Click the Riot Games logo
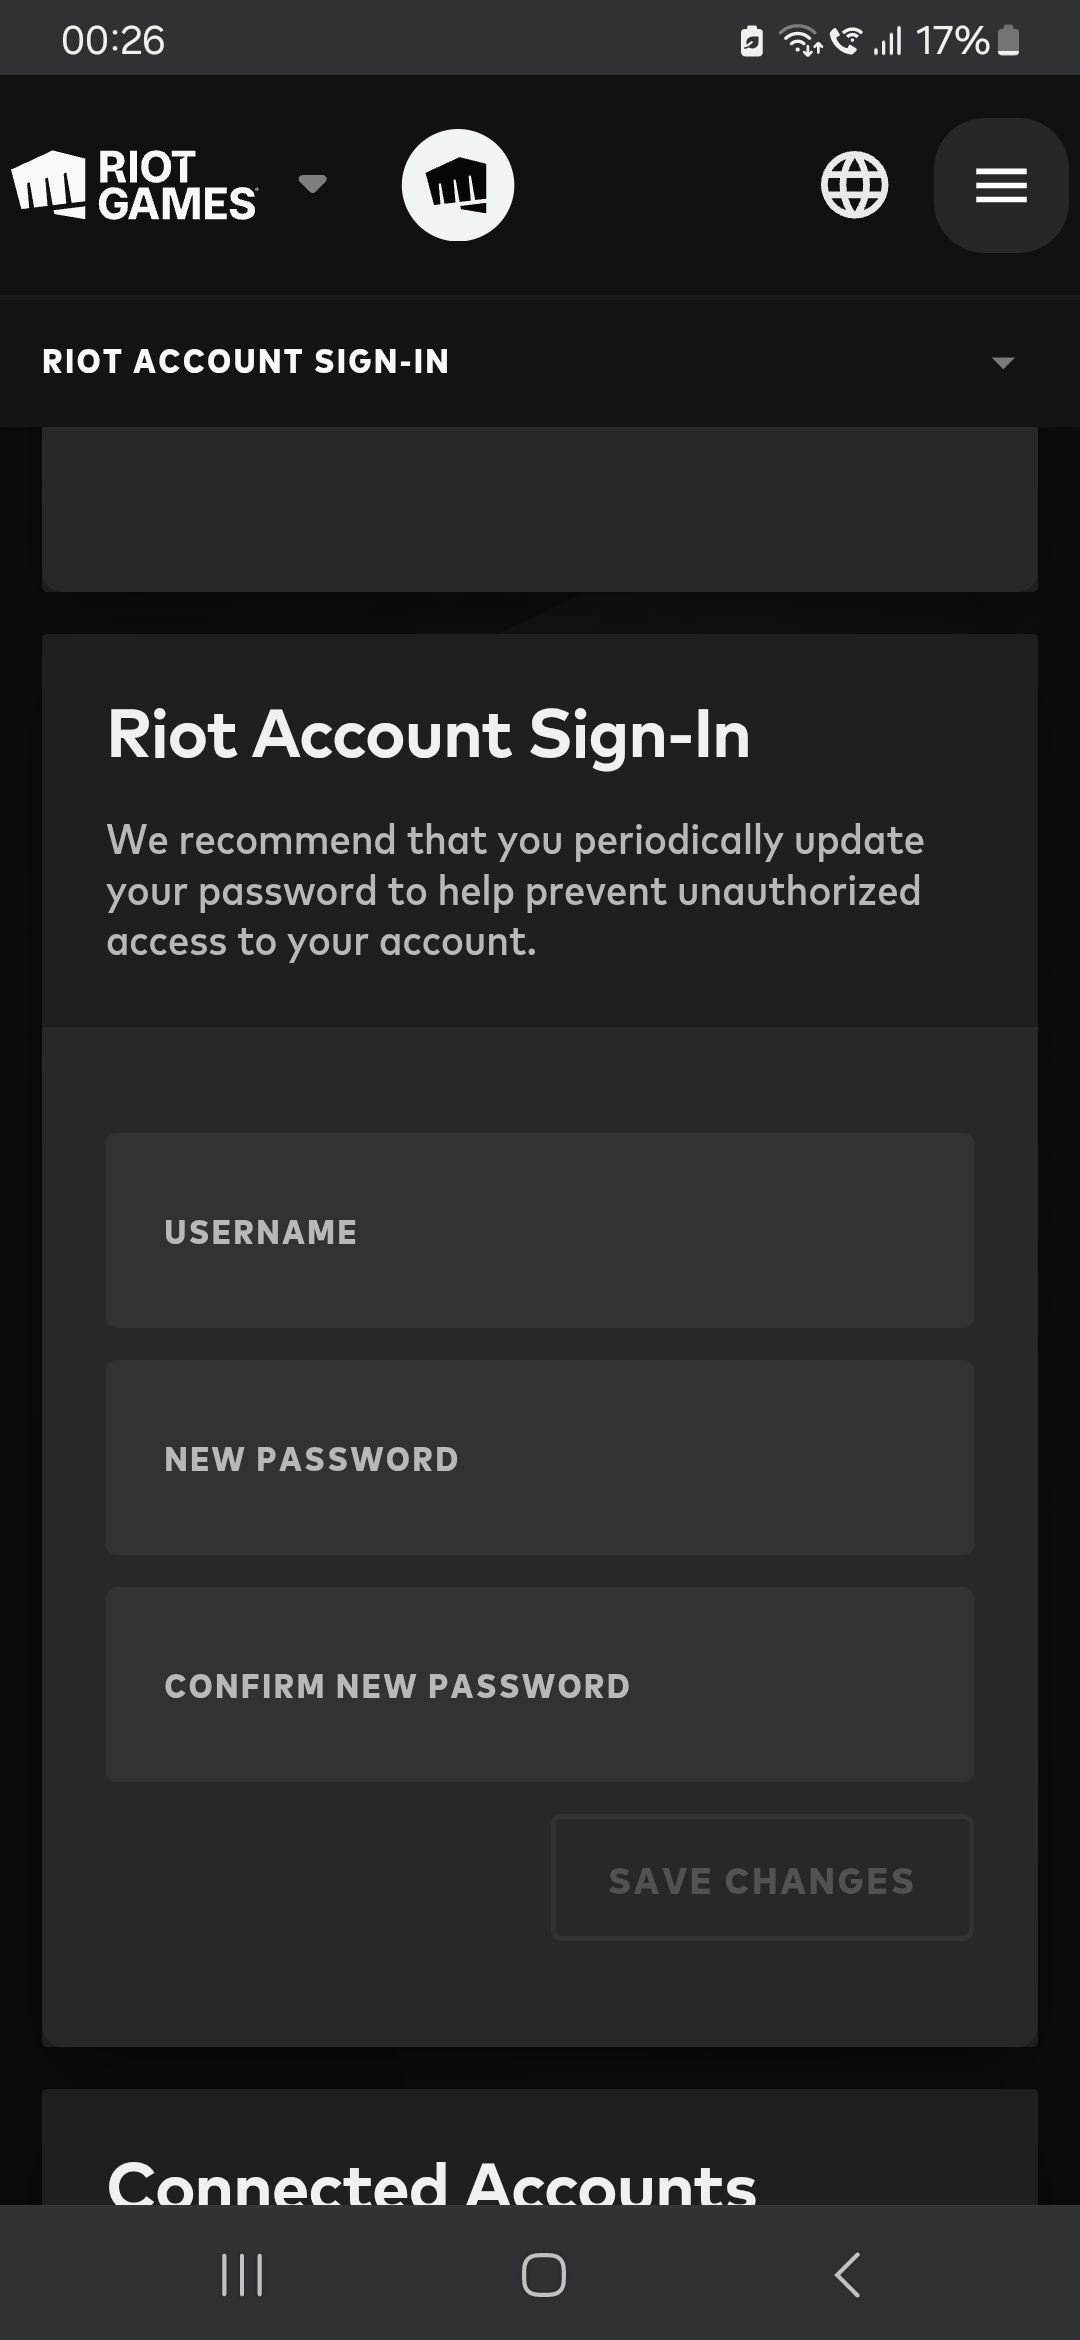This screenshot has height=2340, width=1080. tap(135, 185)
